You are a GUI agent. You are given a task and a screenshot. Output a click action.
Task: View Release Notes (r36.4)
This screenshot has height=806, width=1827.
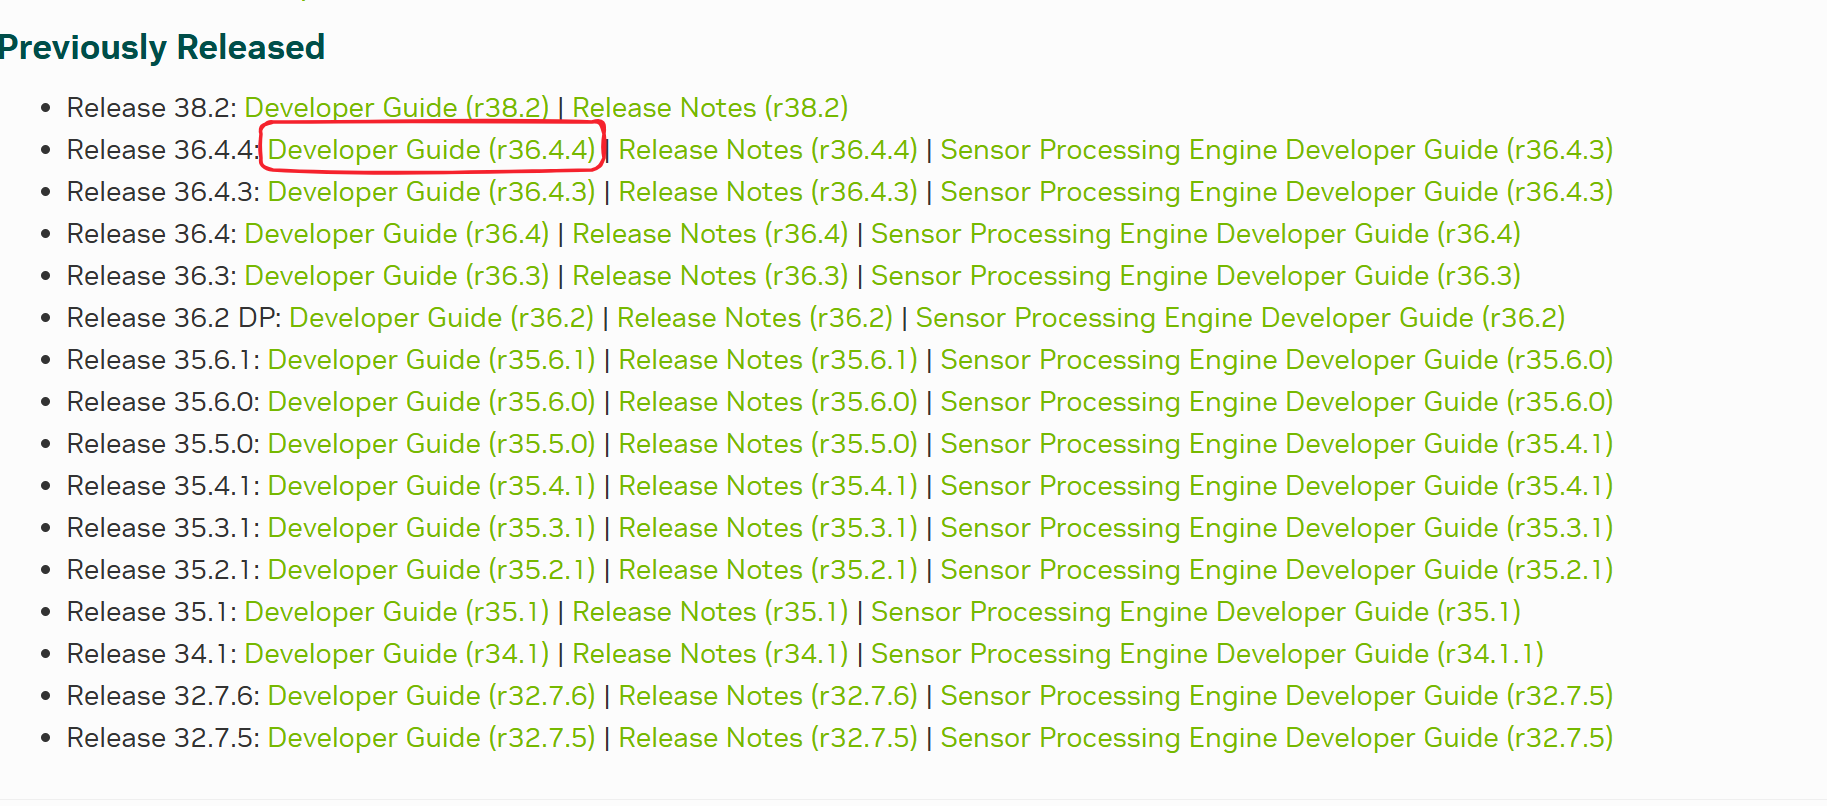pyautogui.click(x=710, y=234)
